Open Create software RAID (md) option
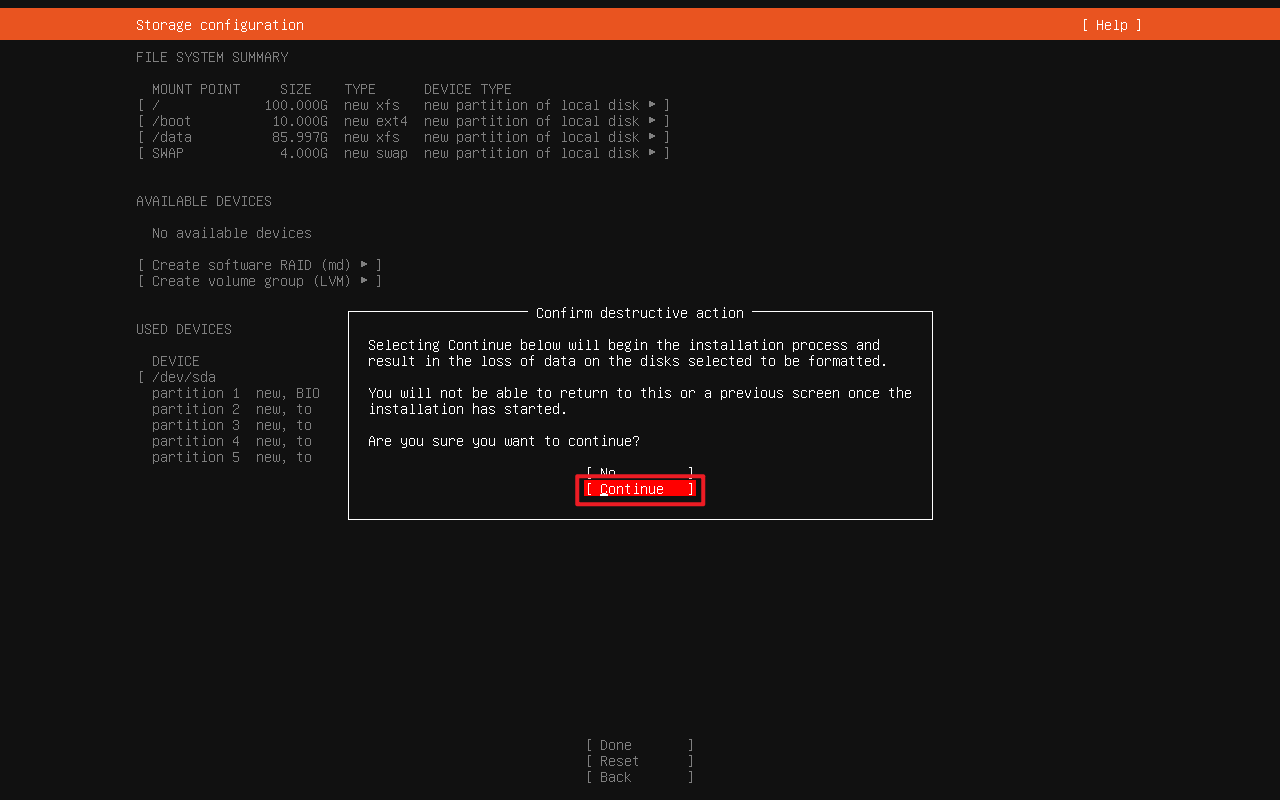The image size is (1280, 800). click(260, 265)
